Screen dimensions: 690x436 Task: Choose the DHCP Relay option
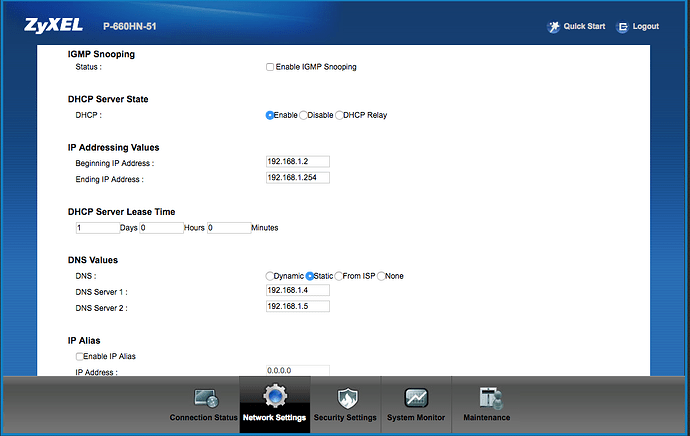(x=339, y=115)
